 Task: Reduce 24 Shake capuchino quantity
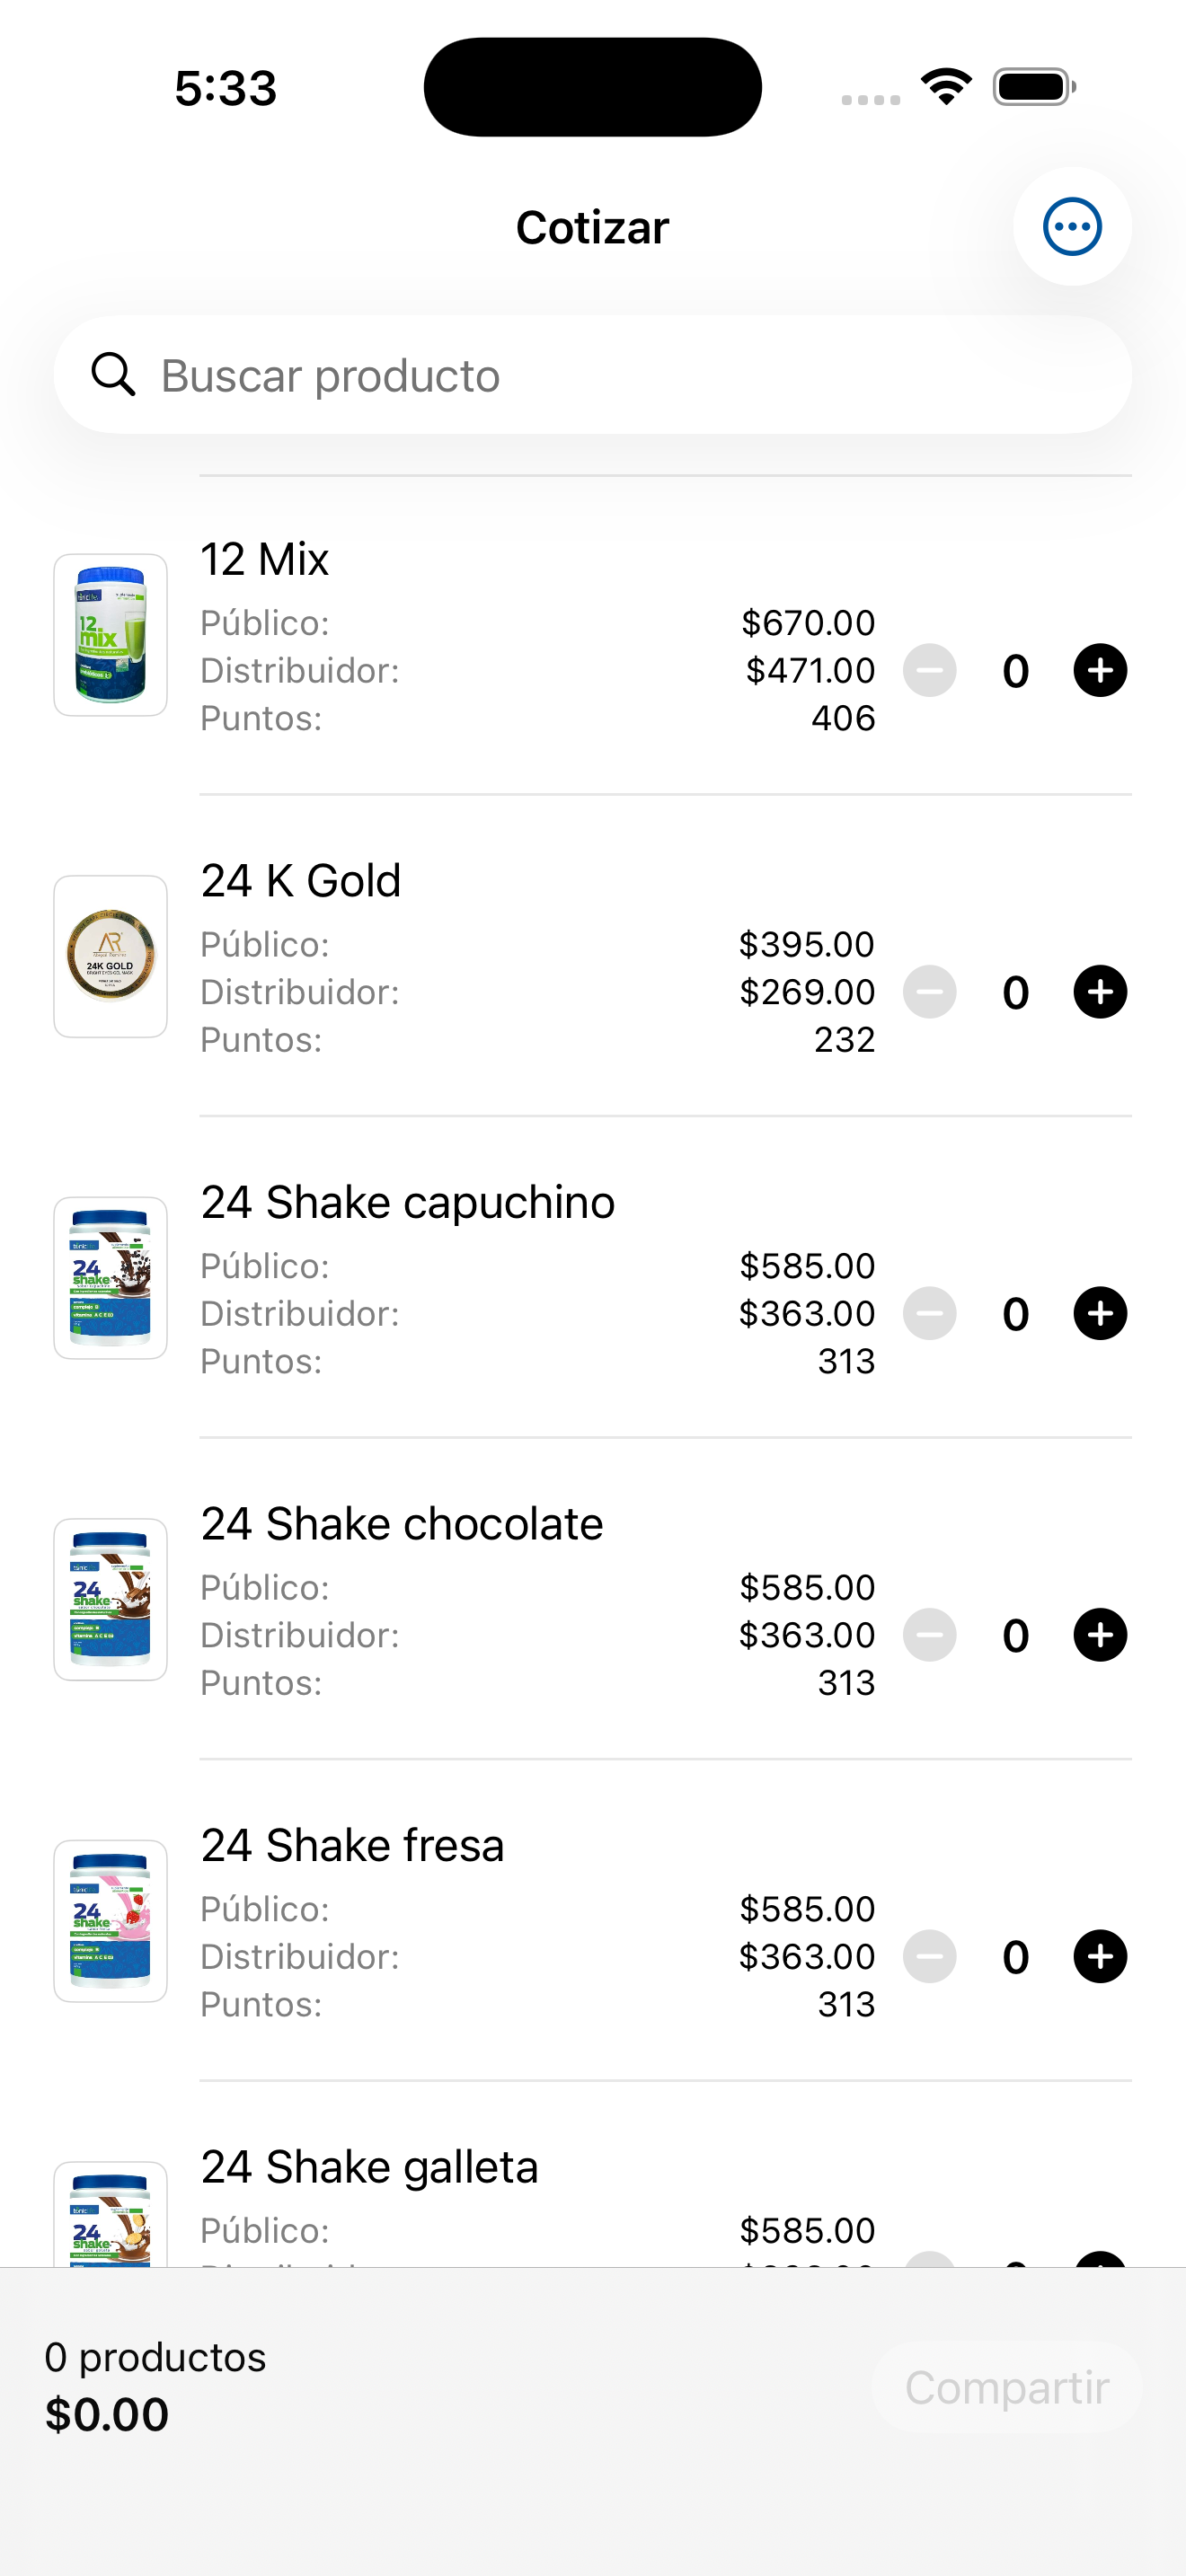pos(930,1314)
